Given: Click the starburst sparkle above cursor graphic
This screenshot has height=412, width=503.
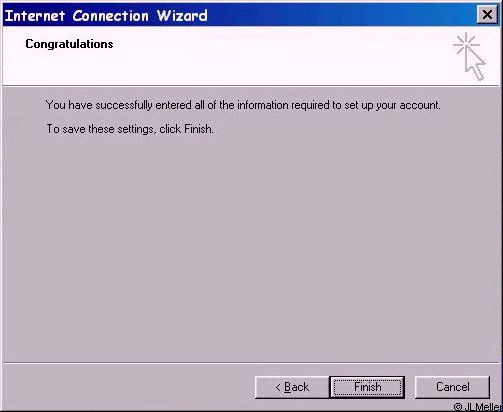Looking at the screenshot, I should pos(466,43).
